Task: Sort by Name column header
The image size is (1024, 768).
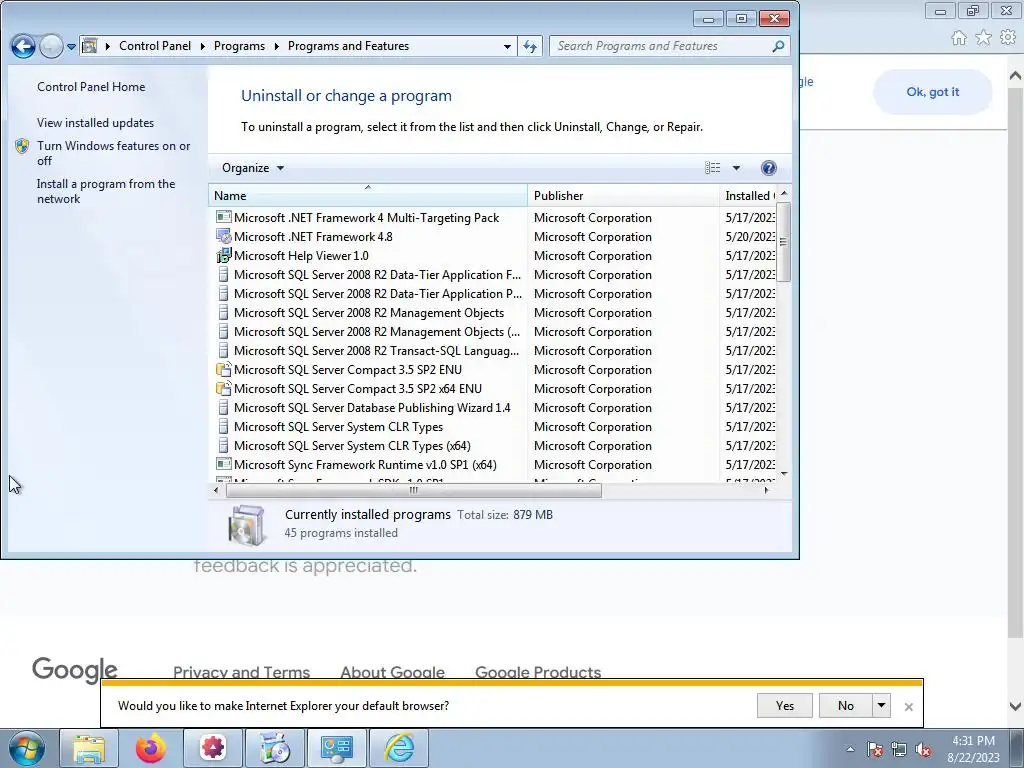Action: (x=368, y=195)
